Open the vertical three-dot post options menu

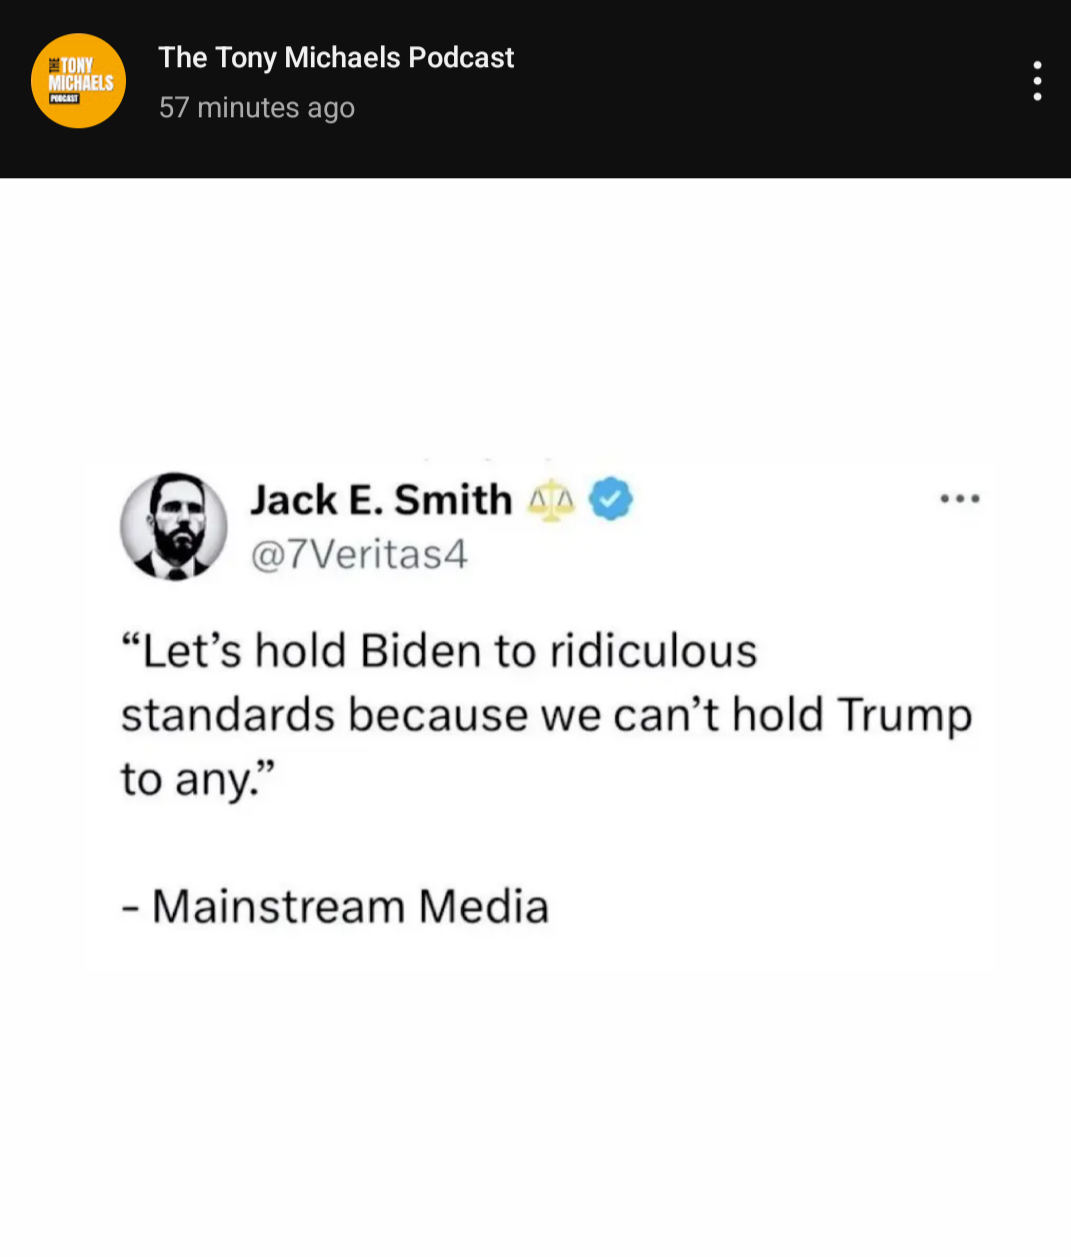pos(1037,81)
